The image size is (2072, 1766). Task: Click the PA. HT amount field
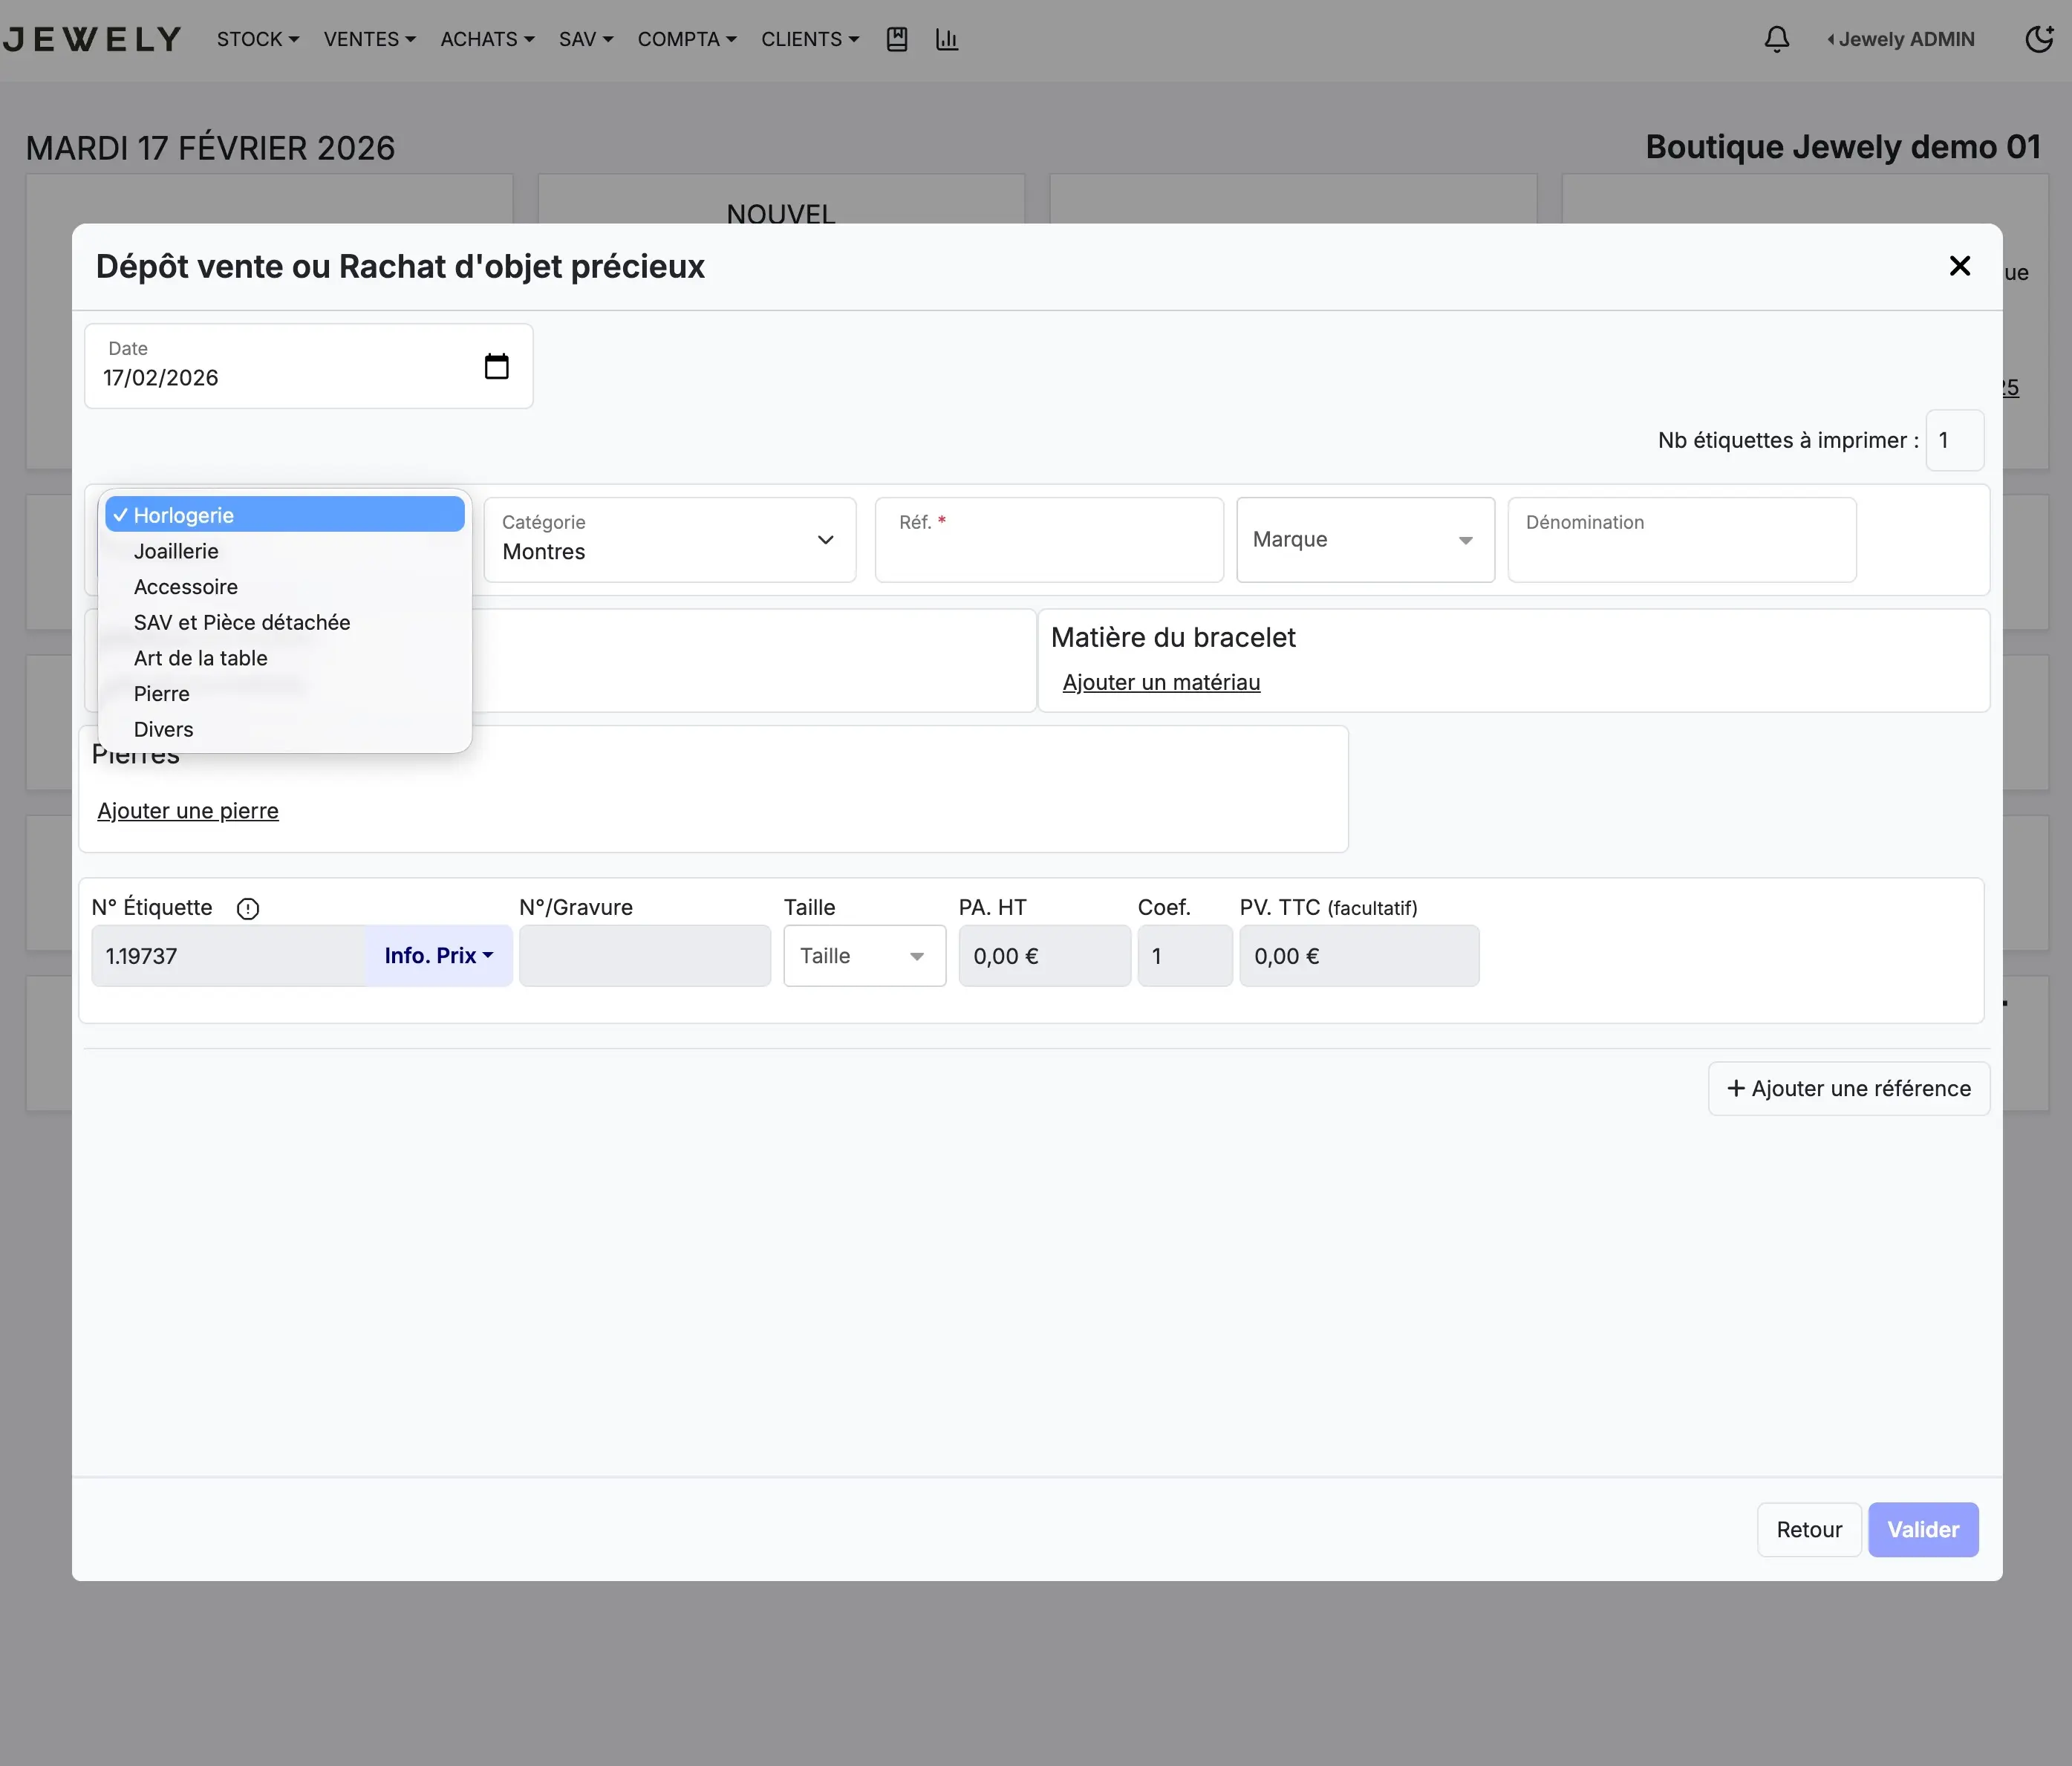[1044, 956]
